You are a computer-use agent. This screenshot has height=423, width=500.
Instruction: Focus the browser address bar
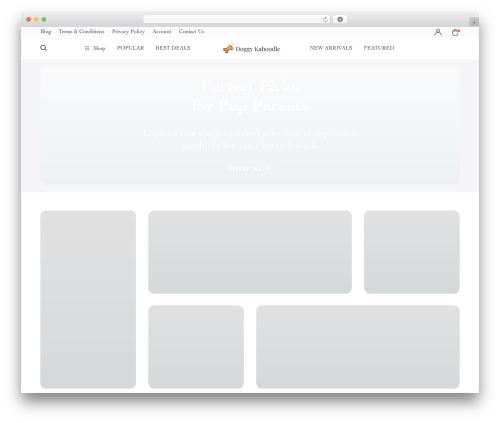point(237,20)
